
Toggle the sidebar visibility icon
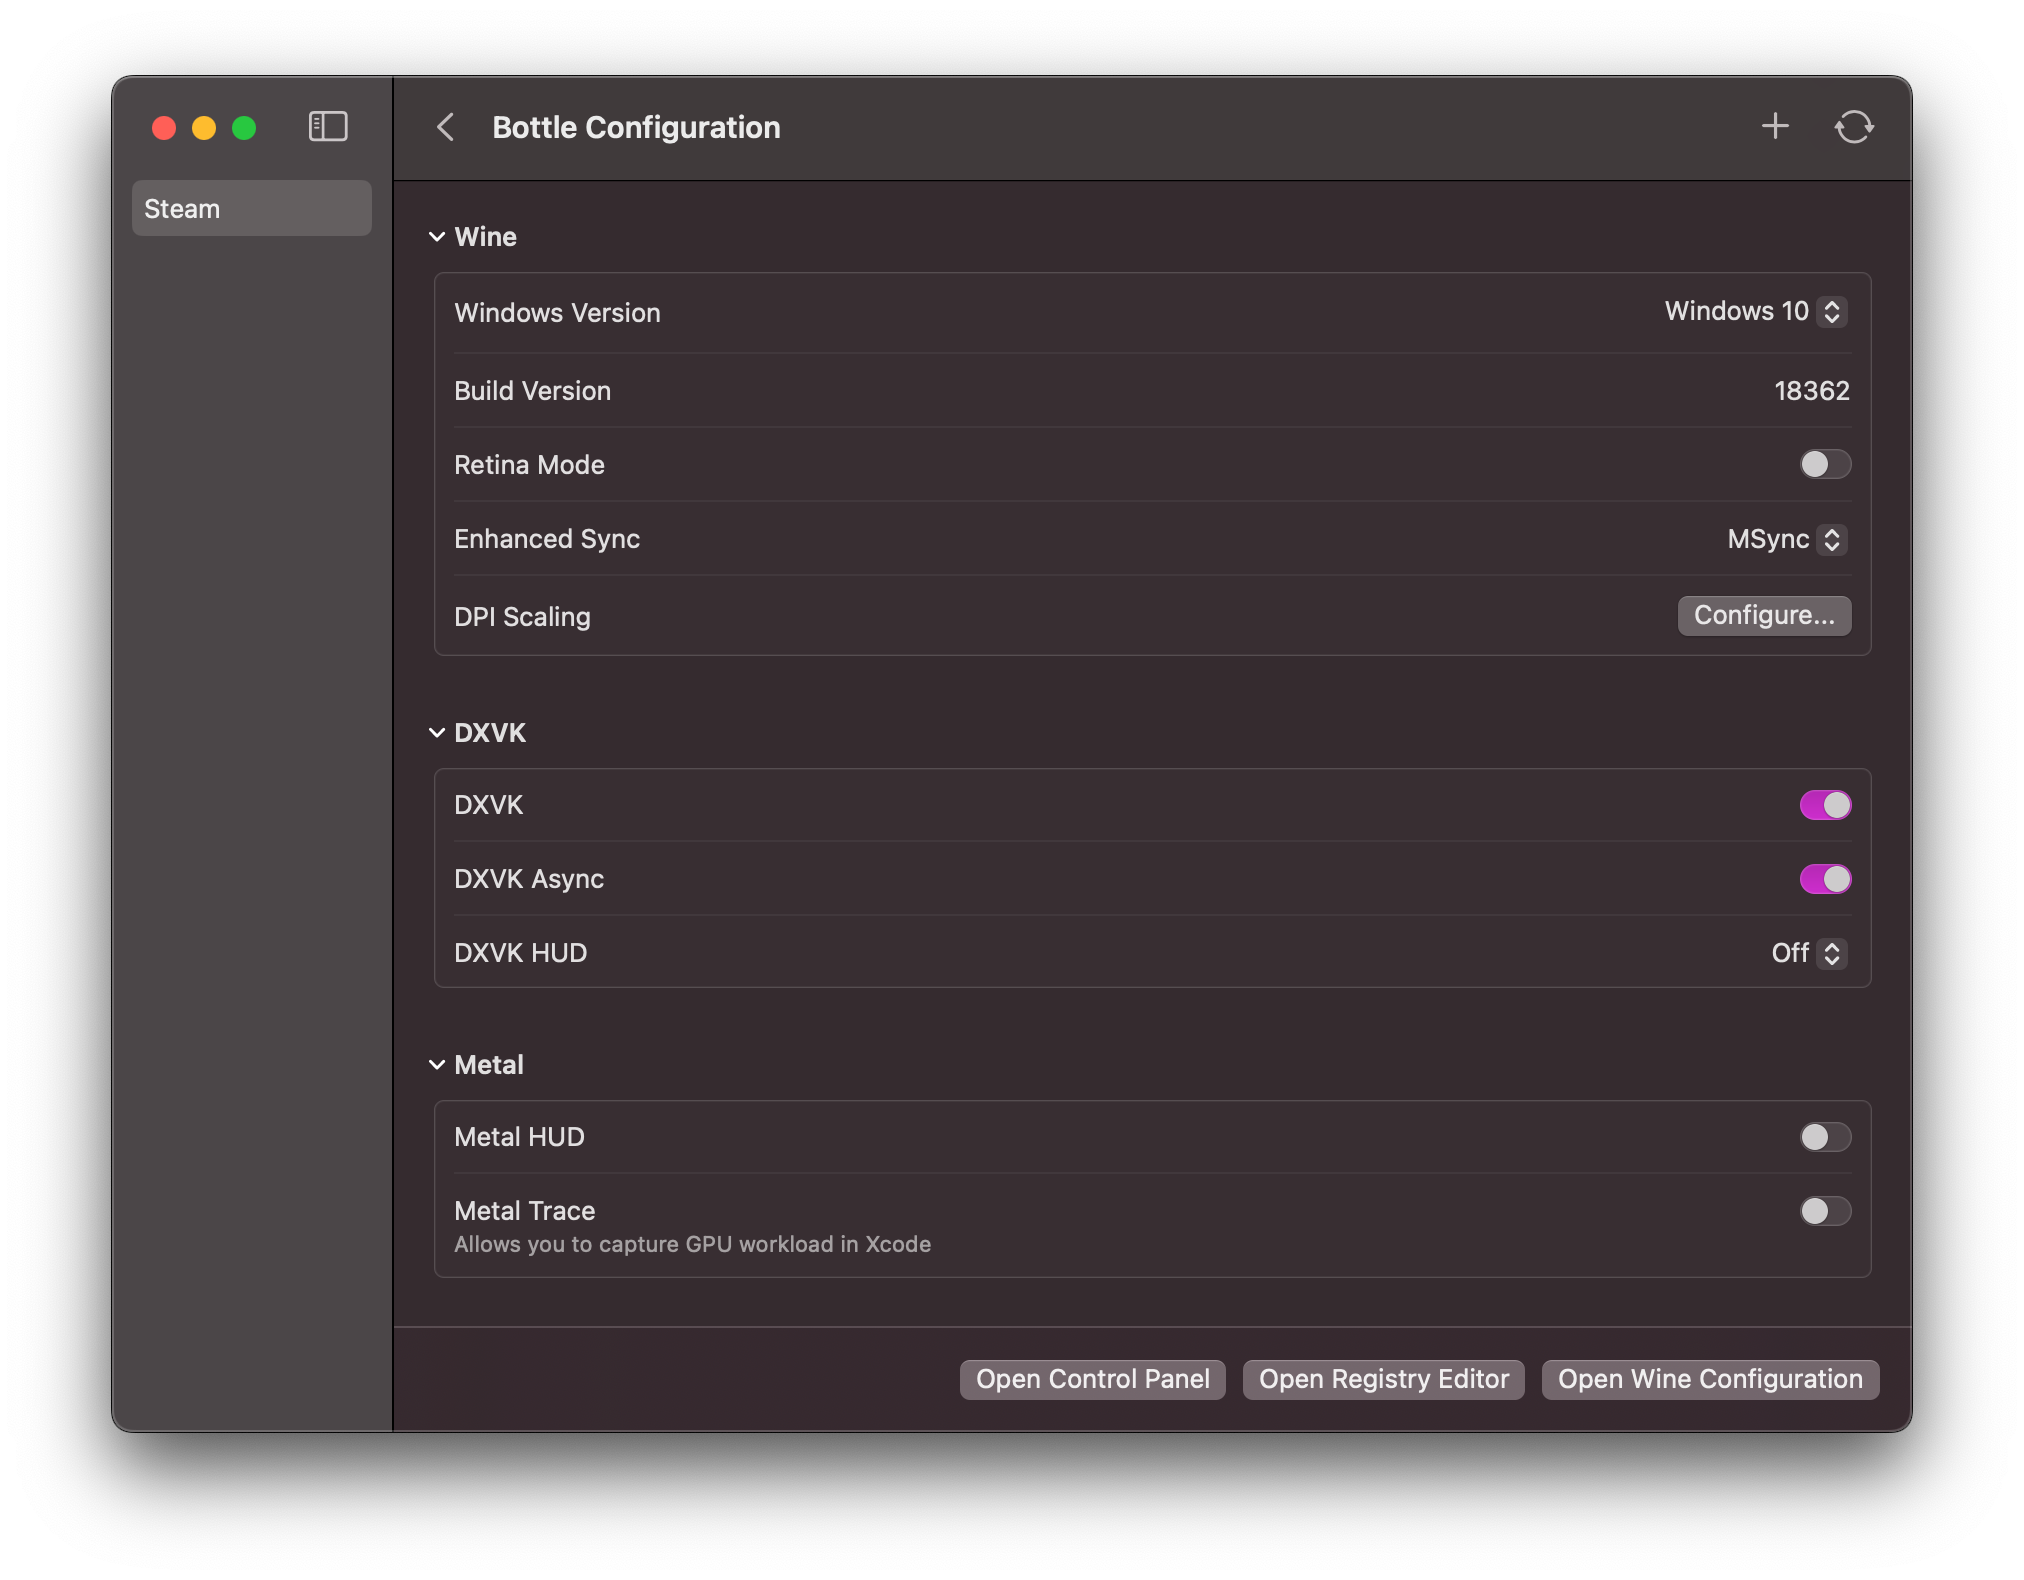point(328,127)
